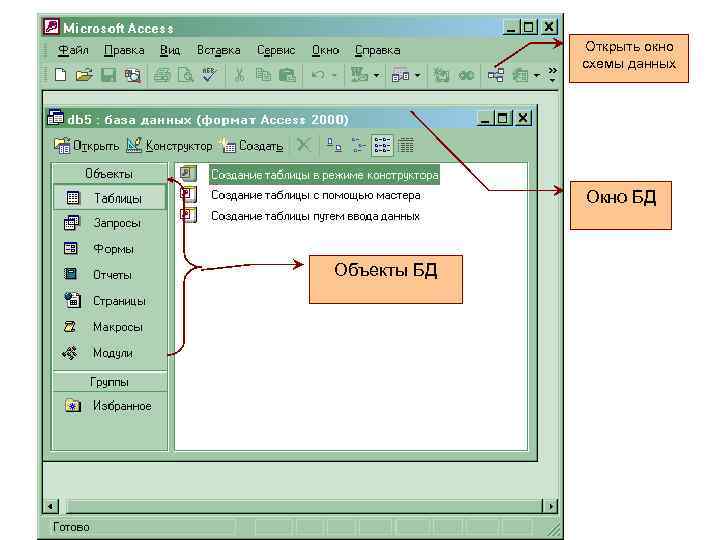This screenshot has height=540, width=720.
Task: Select 'Создание таблицы с помощью мастера'
Action: pyautogui.click(x=315, y=195)
